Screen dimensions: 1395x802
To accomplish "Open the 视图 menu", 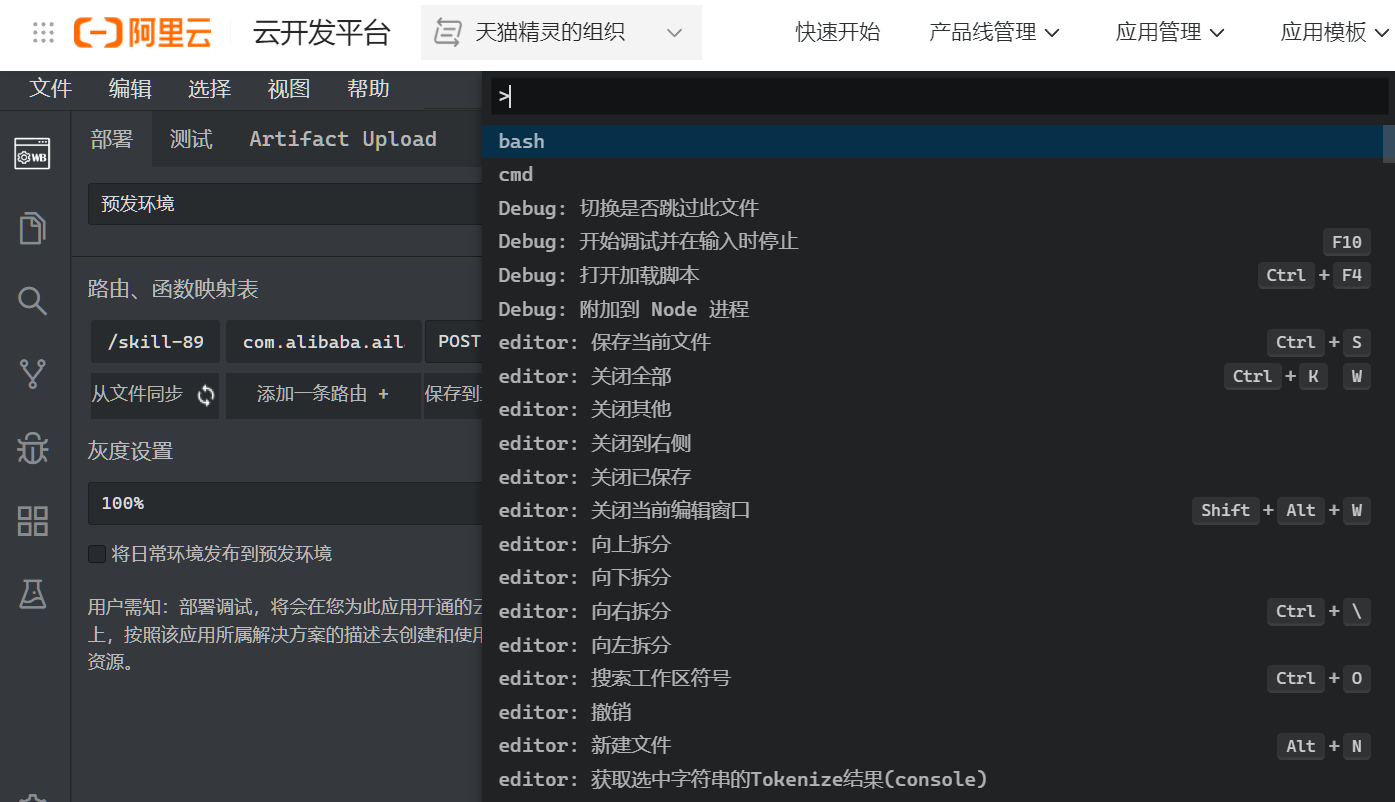I will coord(289,89).
